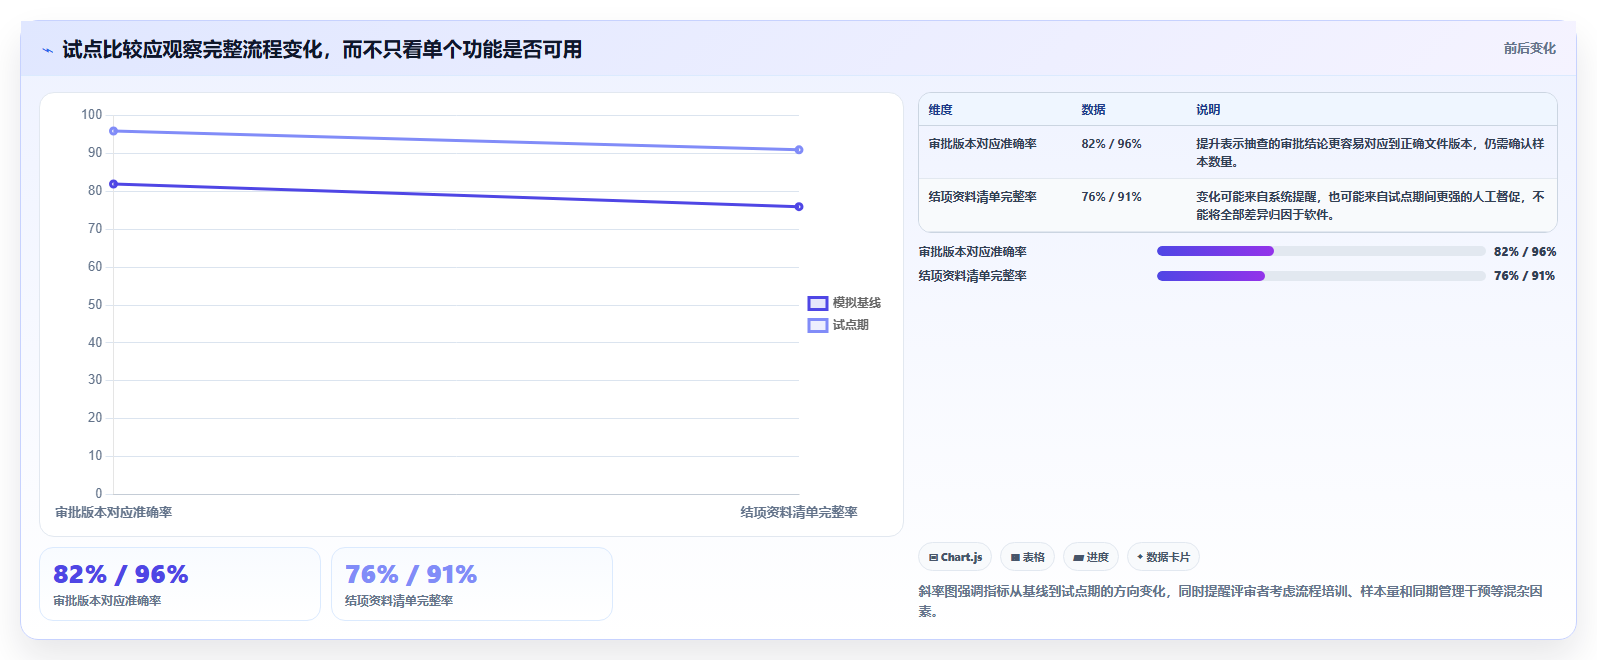Select the 进度 tag chip
1597x660 pixels.
click(x=1091, y=557)
